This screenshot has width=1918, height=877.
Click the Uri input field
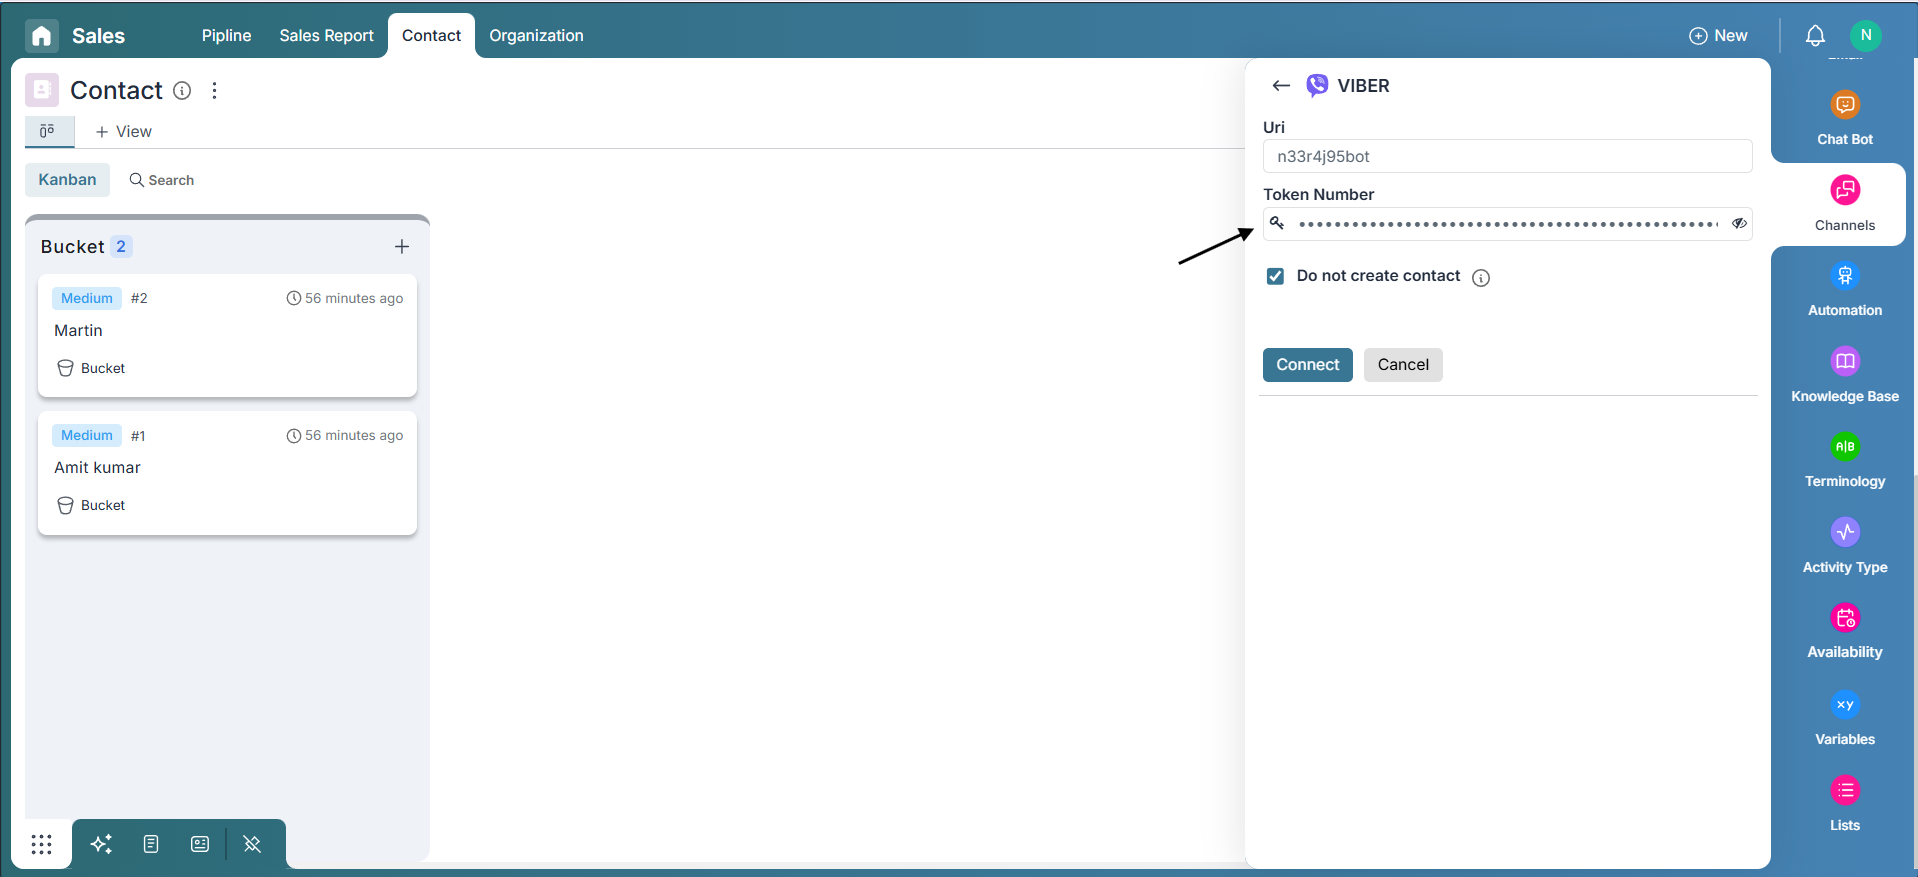pyautogui.click(x=1507, y=156)
